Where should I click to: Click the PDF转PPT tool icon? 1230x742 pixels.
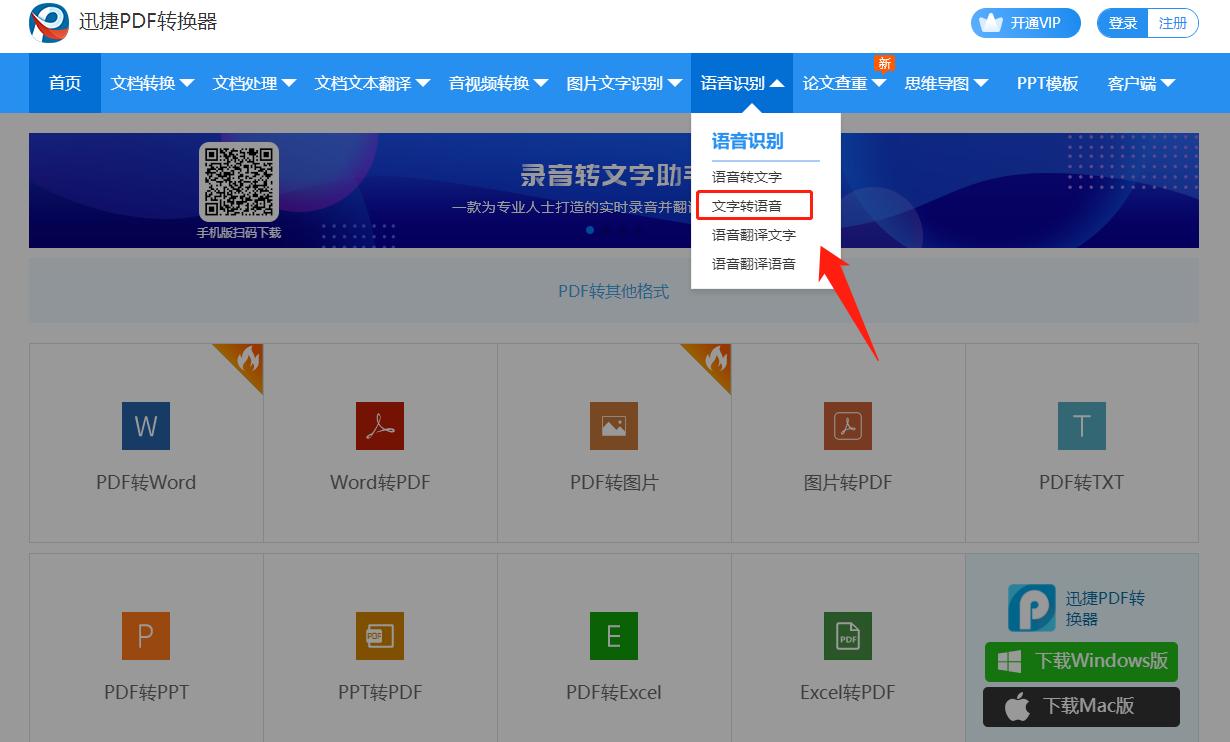(x=145, y=635)
